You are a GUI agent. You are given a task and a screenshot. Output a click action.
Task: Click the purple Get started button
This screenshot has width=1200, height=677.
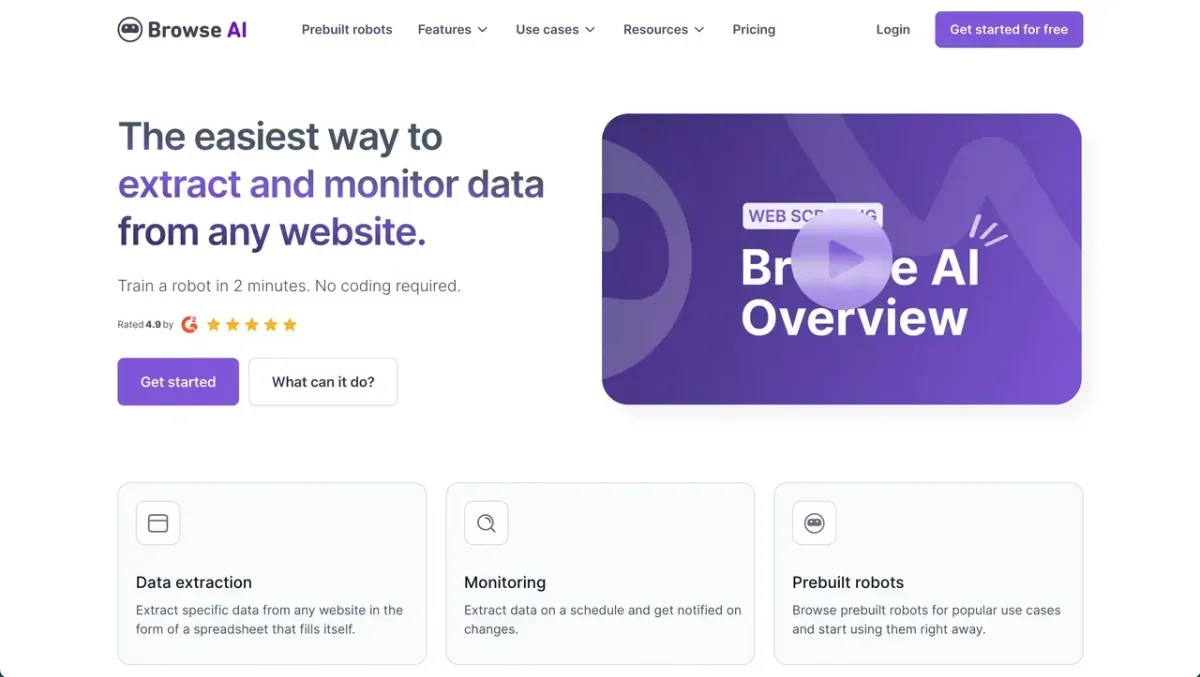178,382
